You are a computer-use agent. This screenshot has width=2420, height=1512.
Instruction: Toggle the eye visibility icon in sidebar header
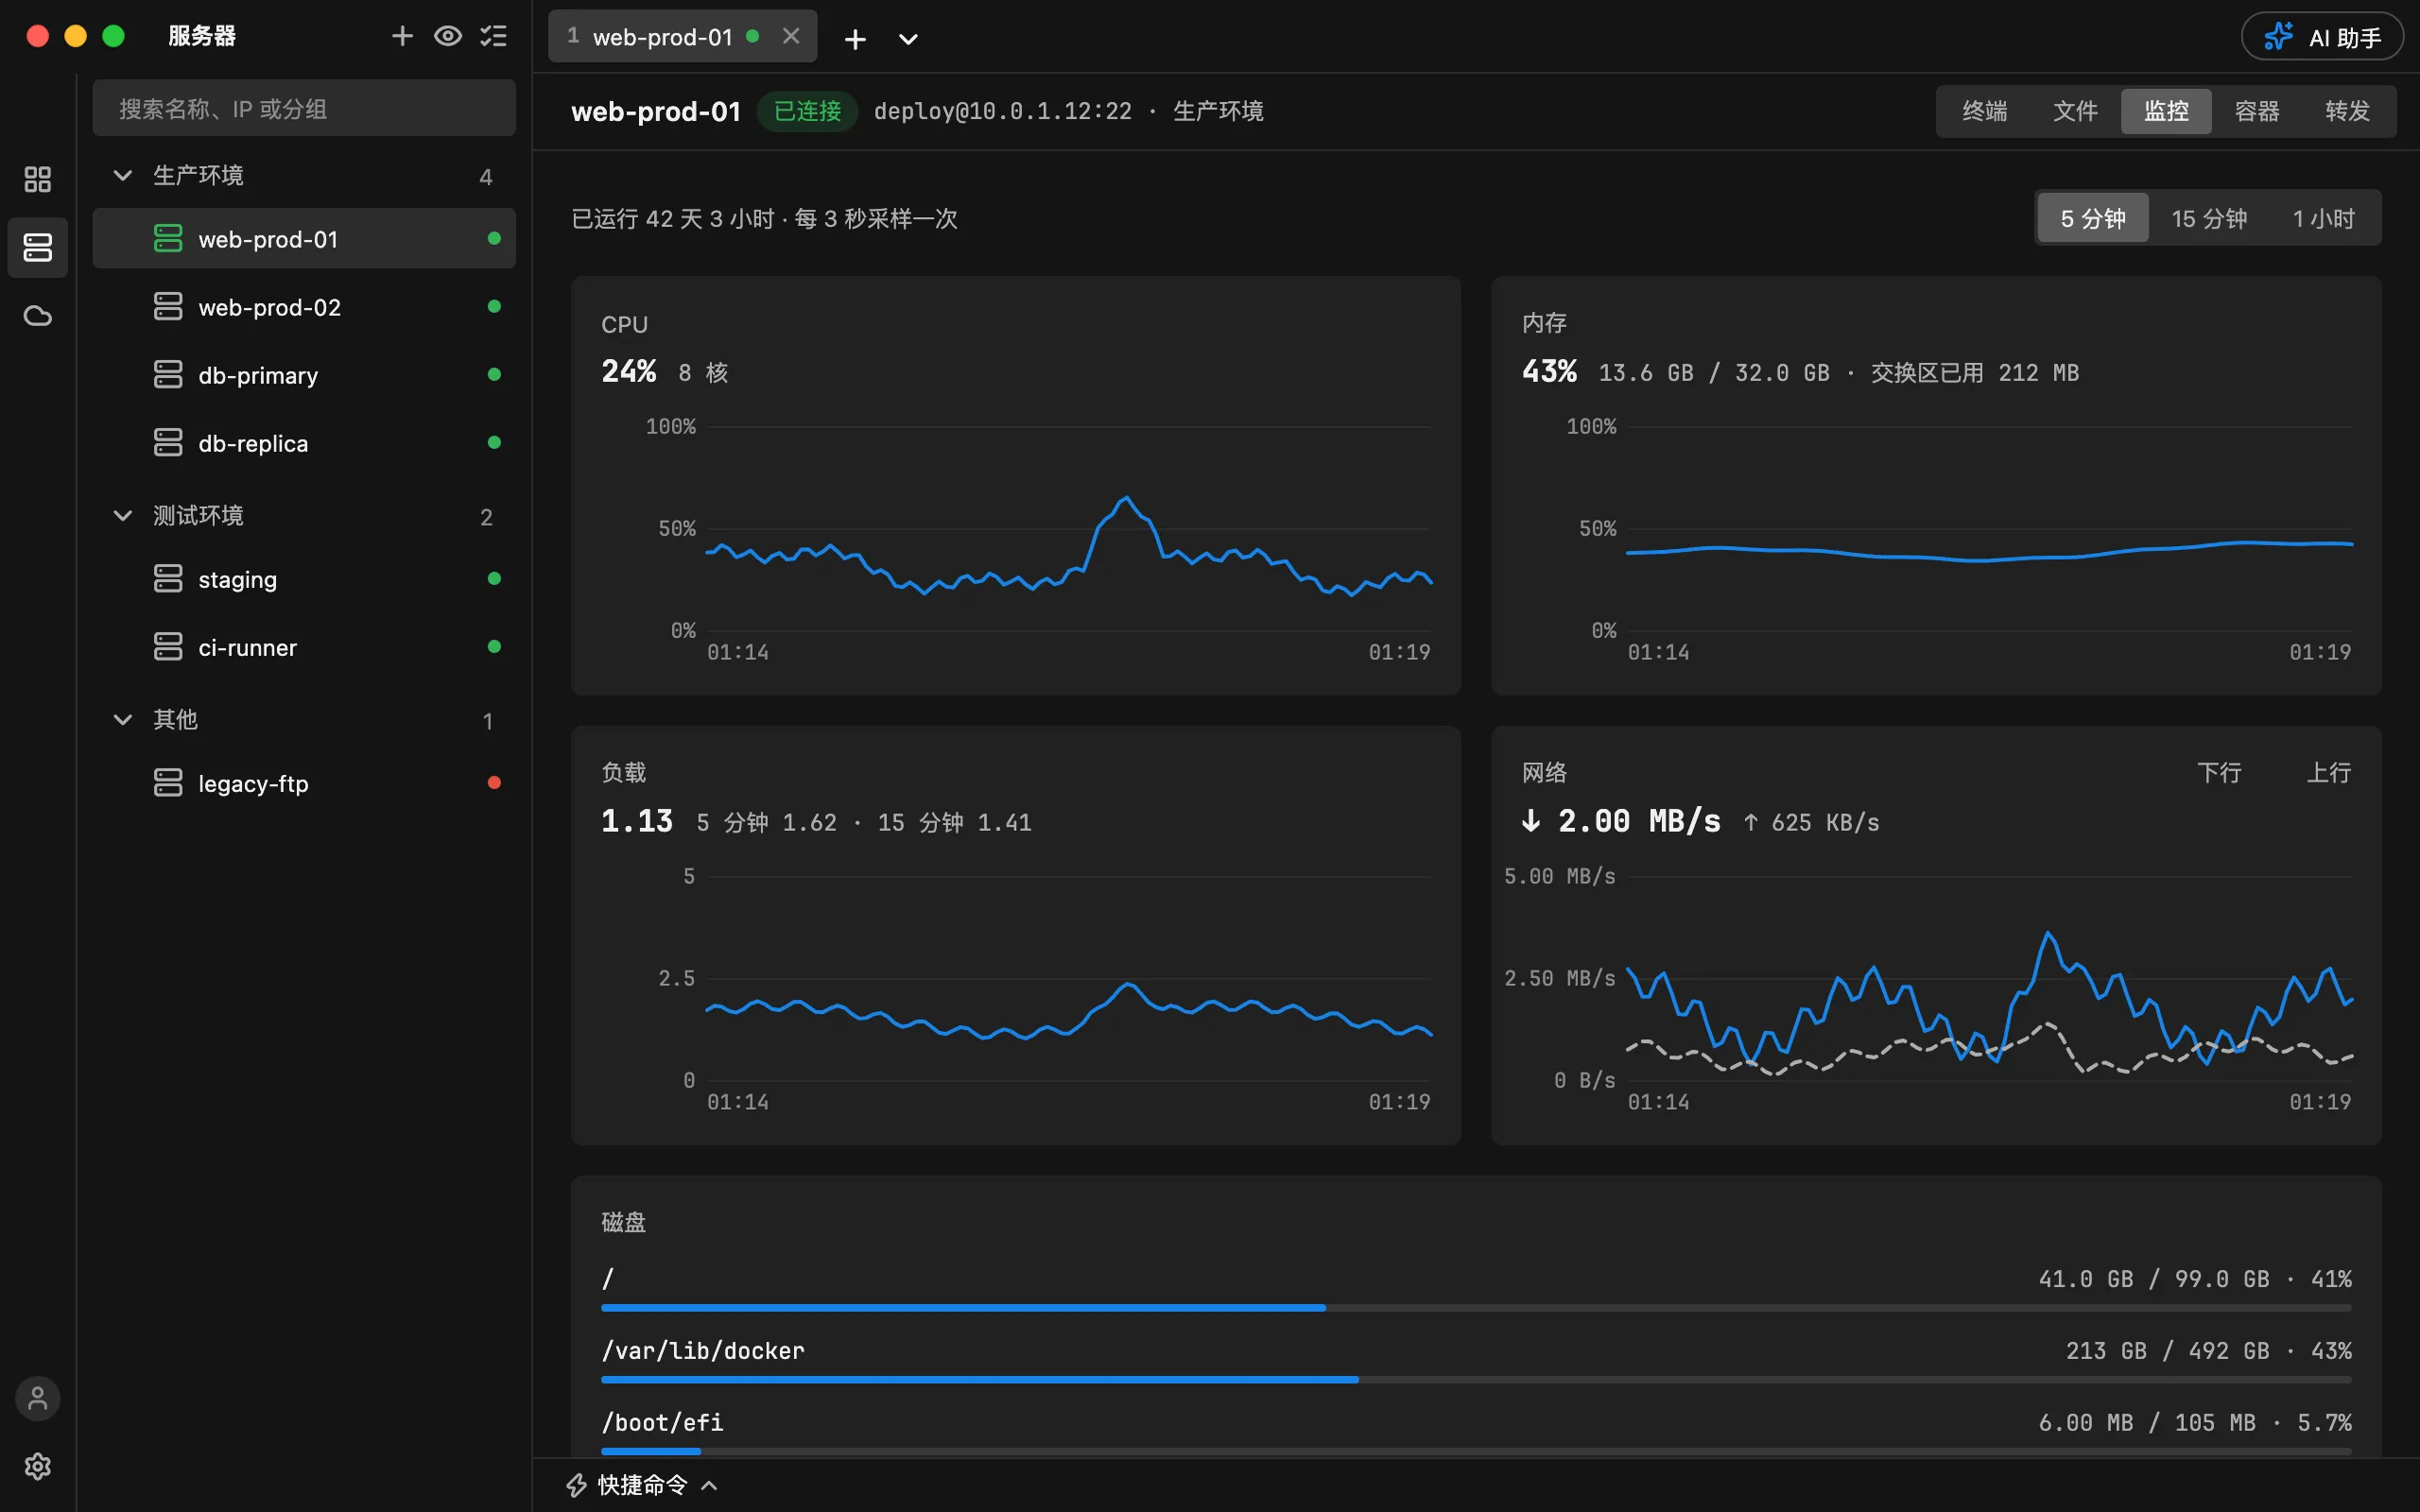[448, 36]
